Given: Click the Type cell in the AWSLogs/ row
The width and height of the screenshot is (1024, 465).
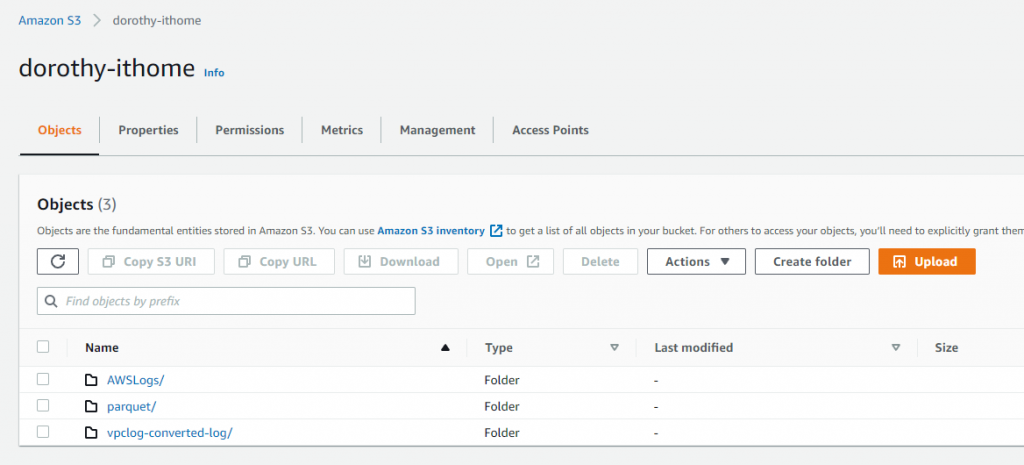Looking at the screenshot, I should [x=502, y=380].
